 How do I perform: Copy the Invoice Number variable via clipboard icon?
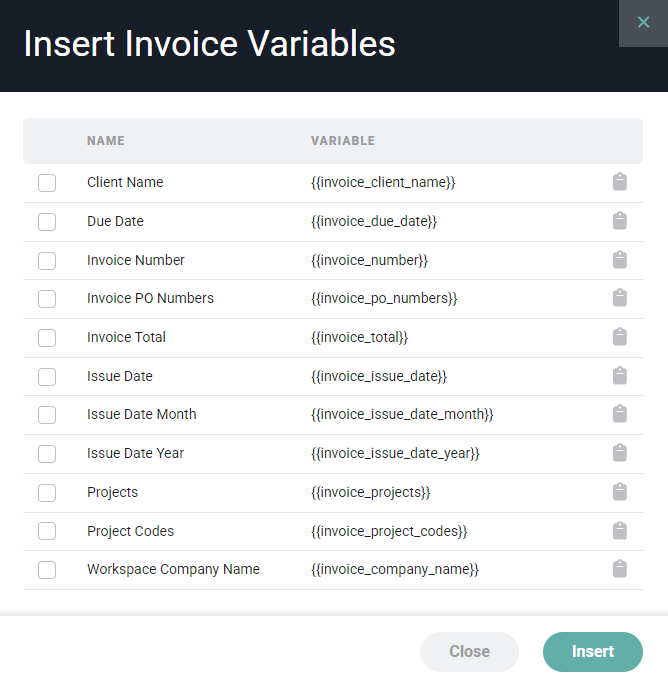click(x=619, y=260)
